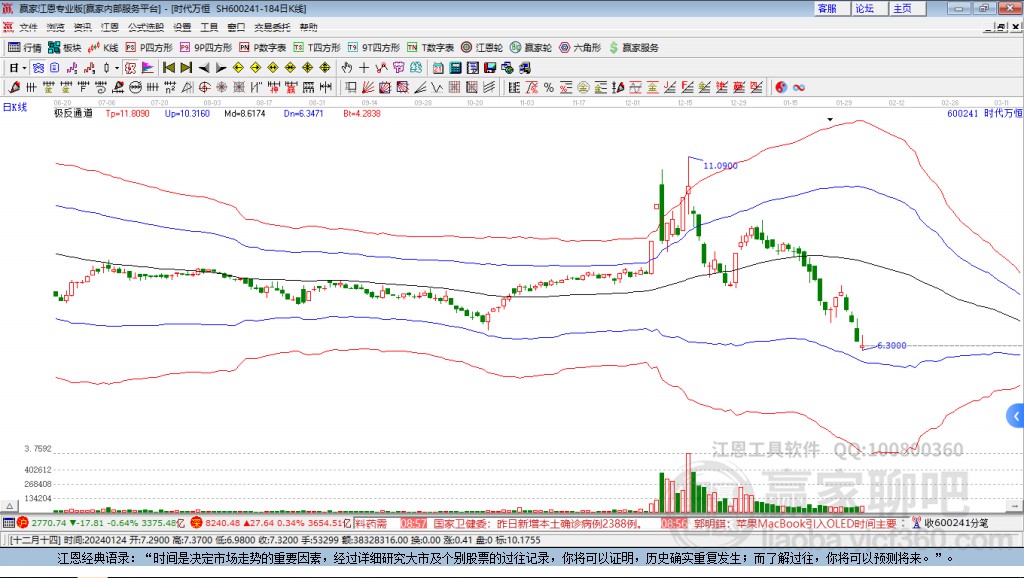1024x578 pixels.
Task: Jump to last bar with skip-end icon
Action: click(186, 68)
